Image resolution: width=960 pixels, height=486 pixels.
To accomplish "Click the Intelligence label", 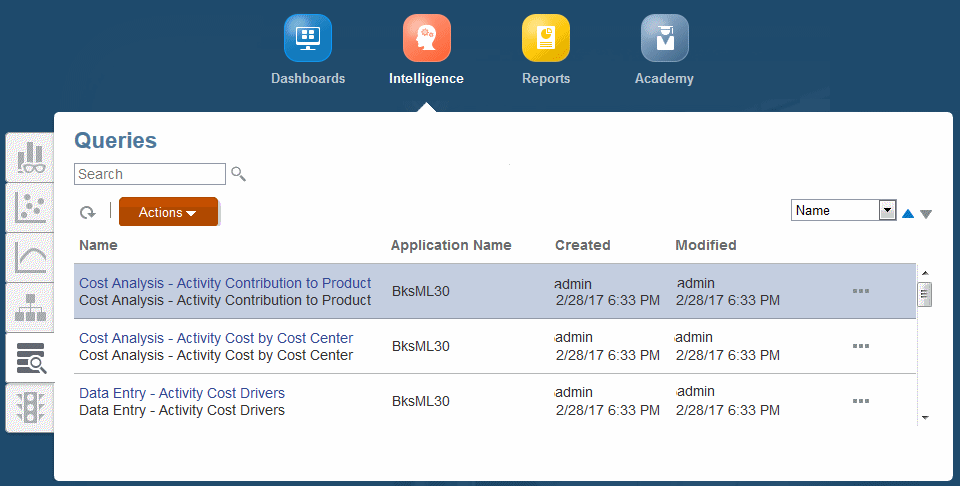I will pyautogui.click(x=426, y=78).
